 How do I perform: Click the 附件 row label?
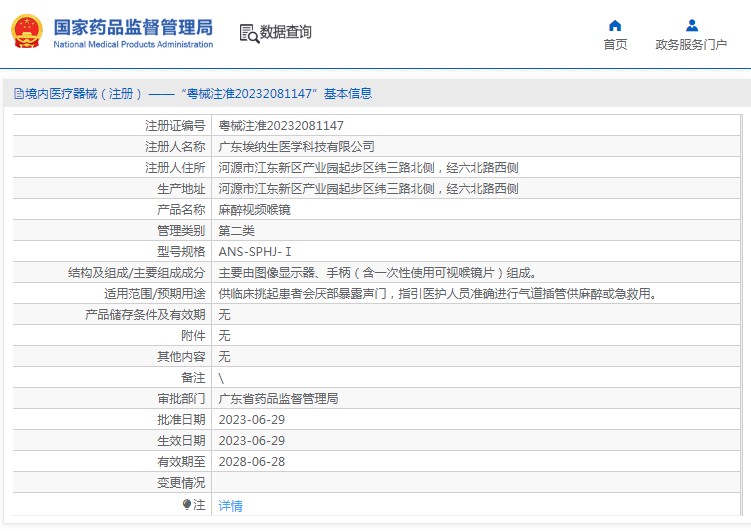pos(193,336)
